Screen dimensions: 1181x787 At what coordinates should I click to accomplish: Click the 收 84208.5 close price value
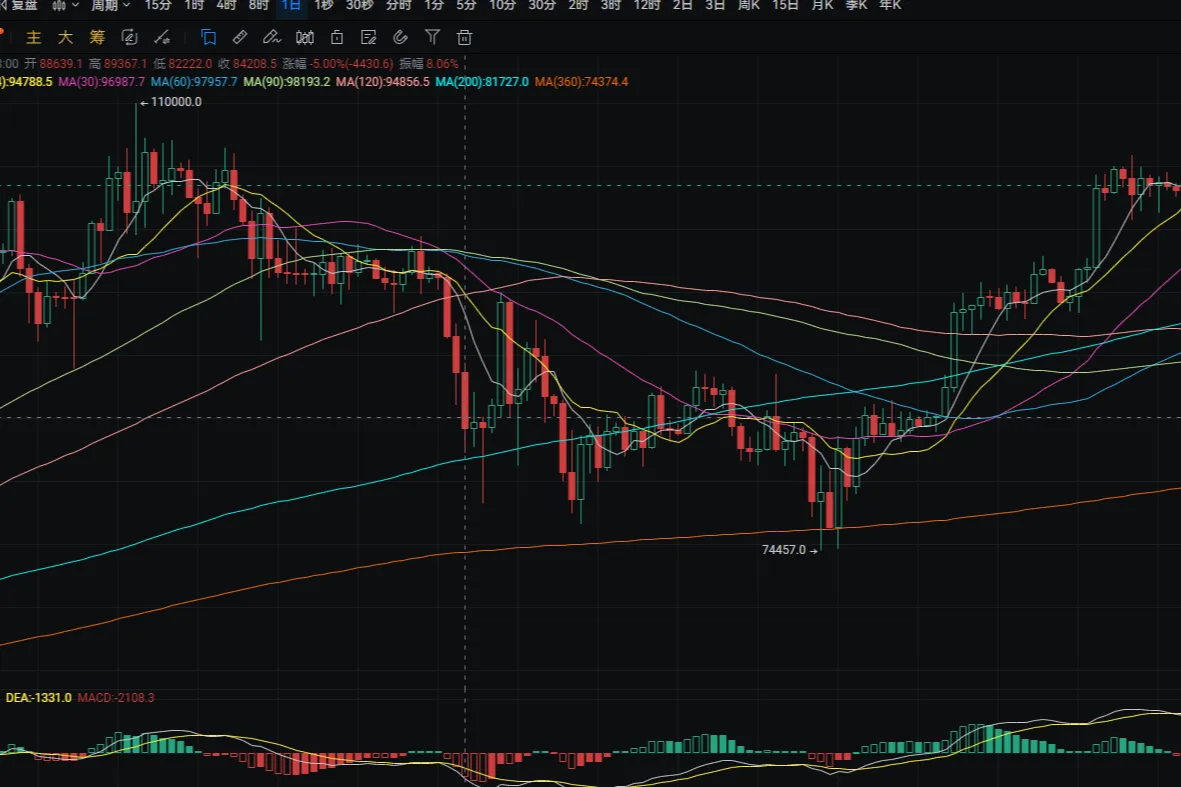coord(247,64)
